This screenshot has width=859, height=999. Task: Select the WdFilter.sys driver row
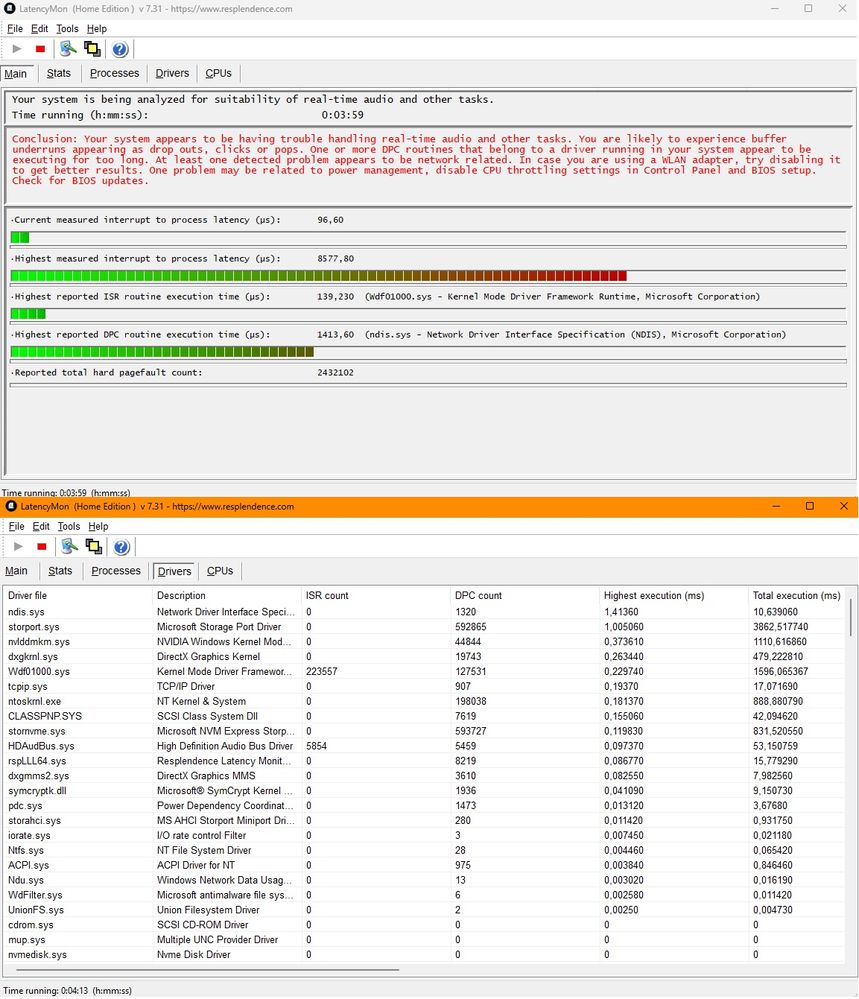click(424, 895)
